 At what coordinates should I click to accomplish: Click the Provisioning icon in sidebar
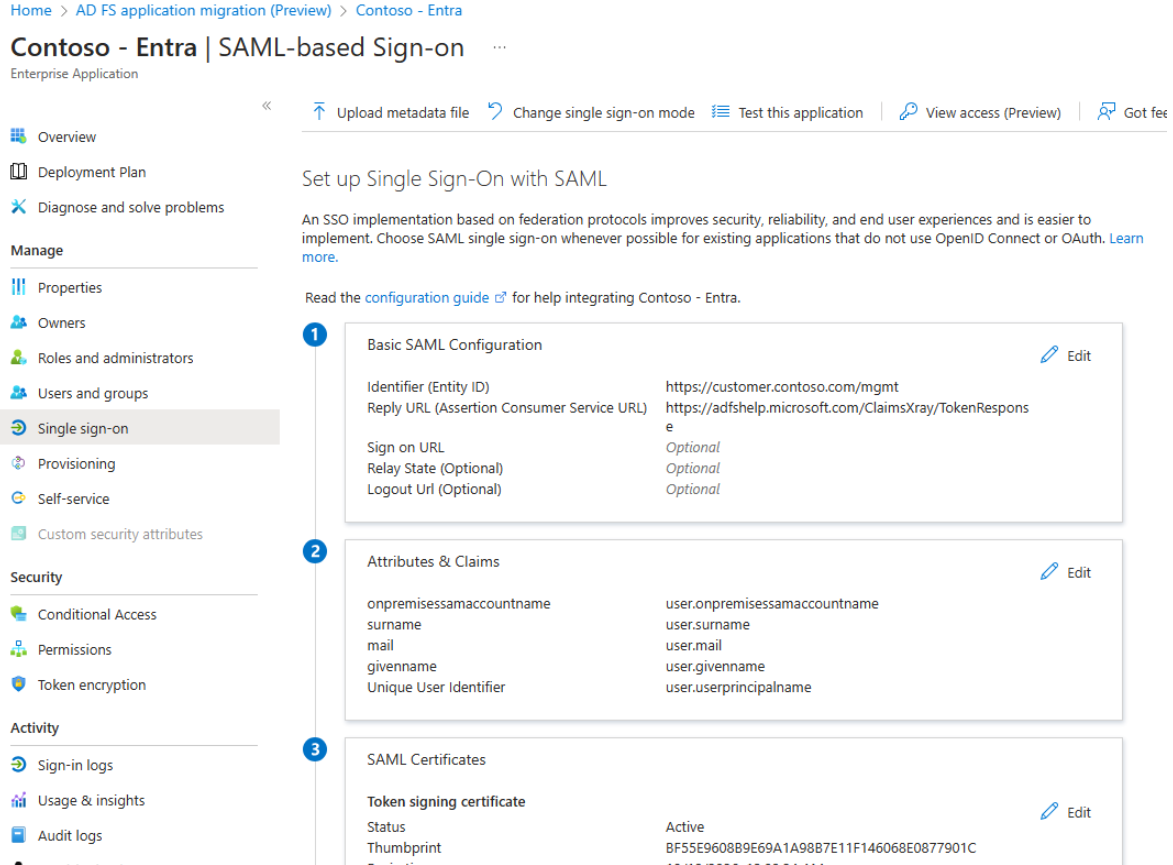(19, 463)
